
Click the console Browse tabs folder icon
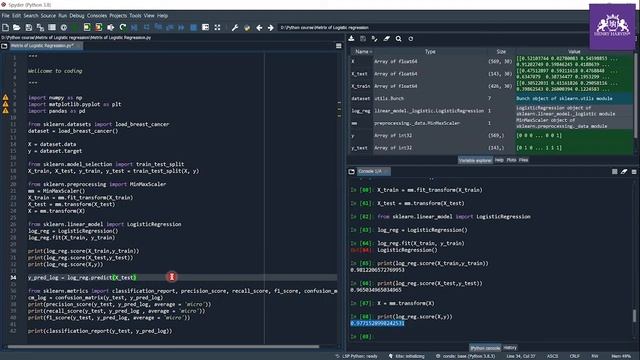(351, 171)
